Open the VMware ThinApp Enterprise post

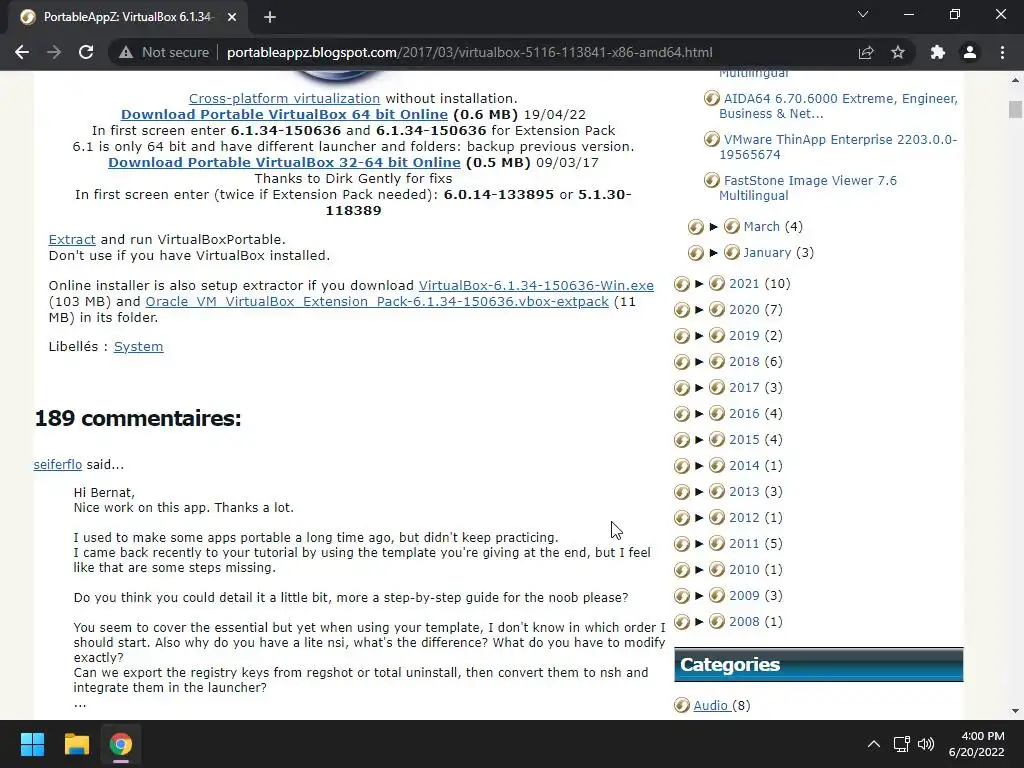click(x=838, y=147)
